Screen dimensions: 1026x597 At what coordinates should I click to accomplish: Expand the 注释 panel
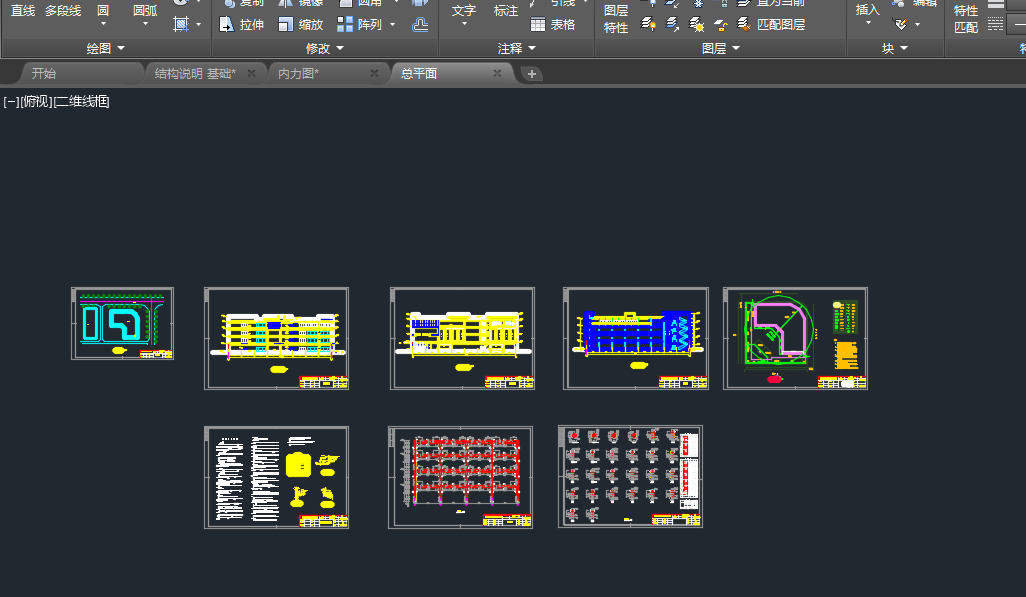tap(516, 48)
